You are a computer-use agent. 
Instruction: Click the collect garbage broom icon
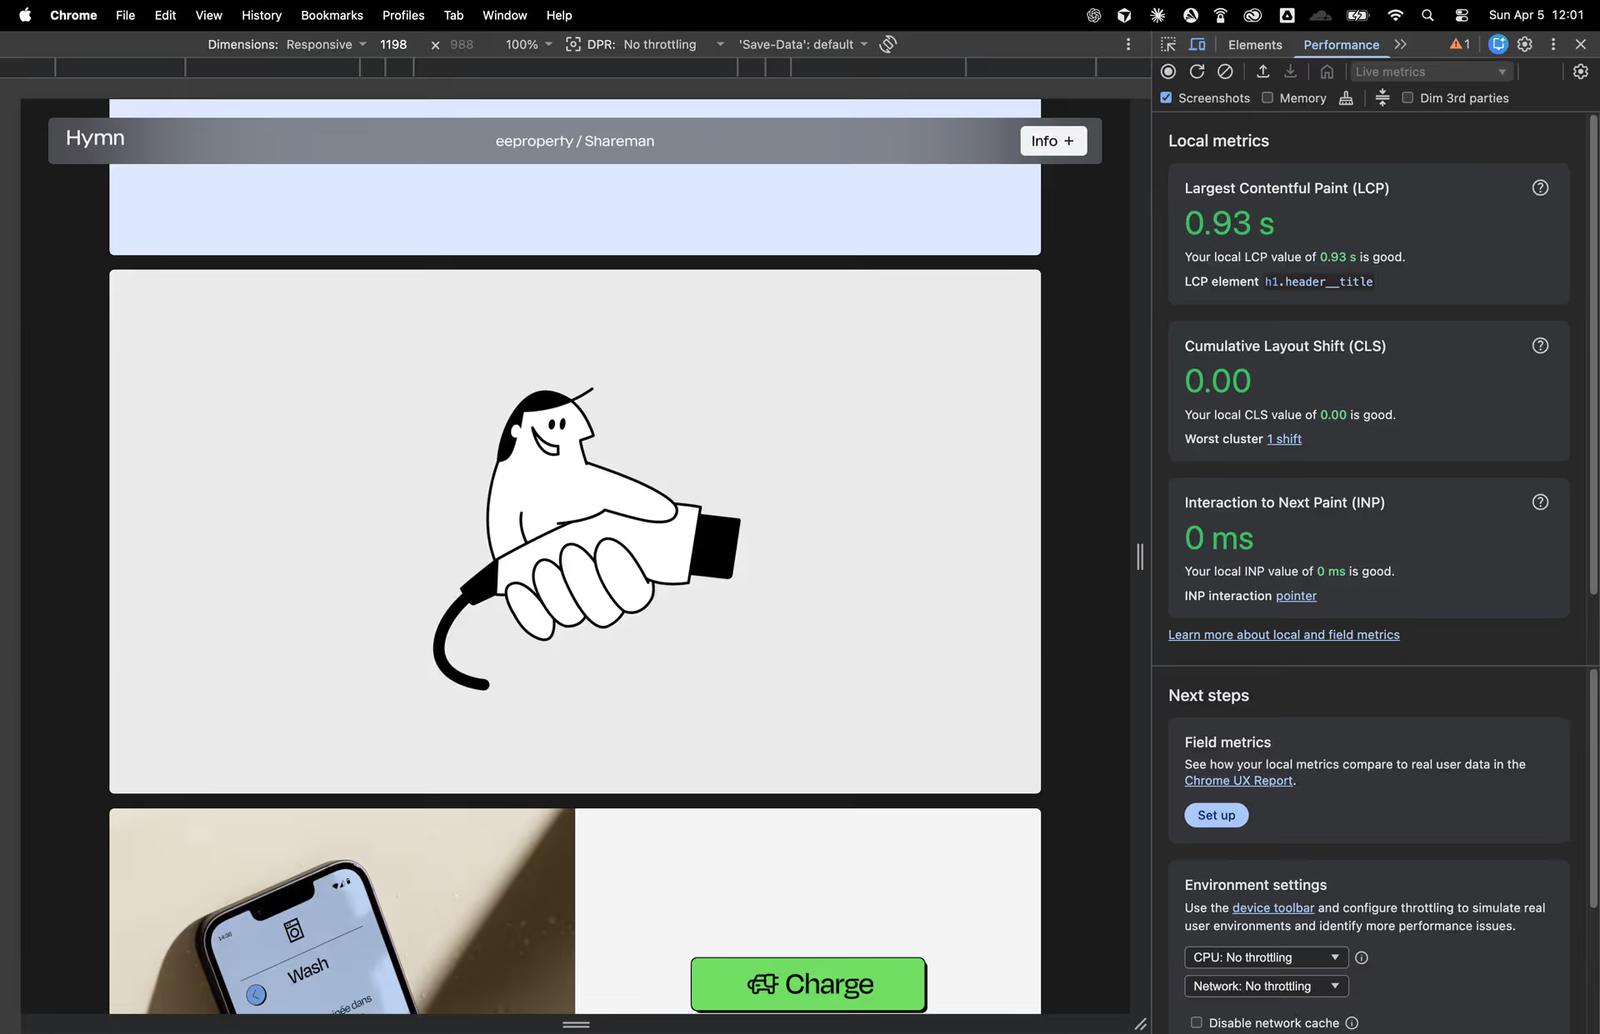click(1346, 98)
